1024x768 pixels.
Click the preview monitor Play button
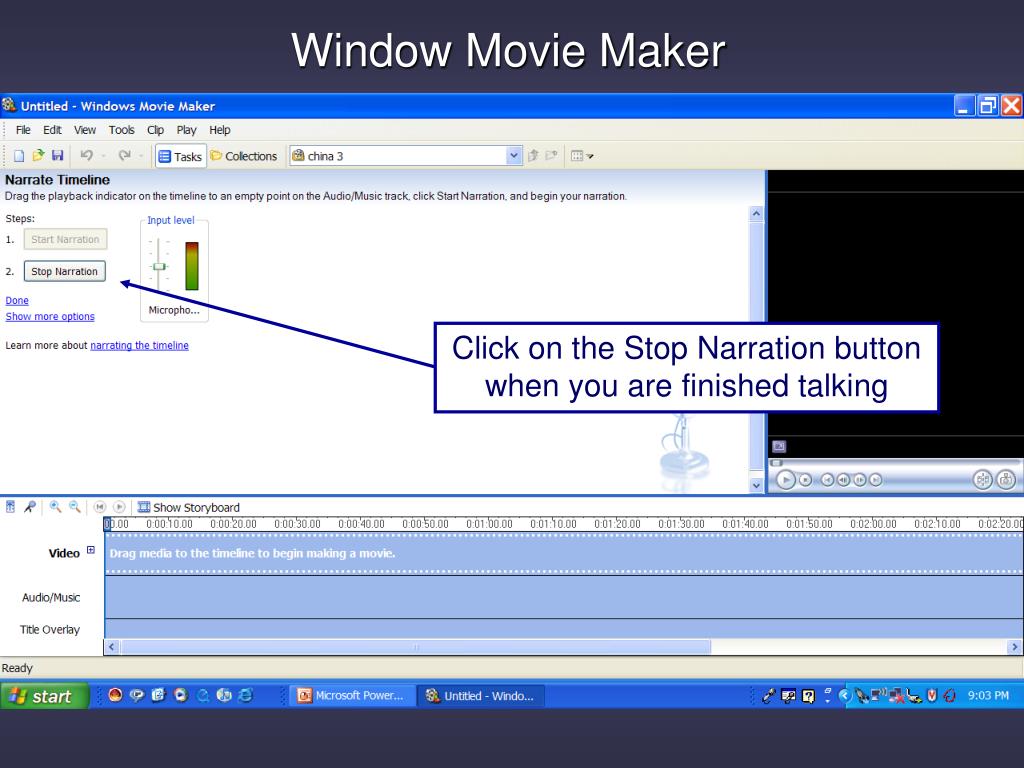786,480
